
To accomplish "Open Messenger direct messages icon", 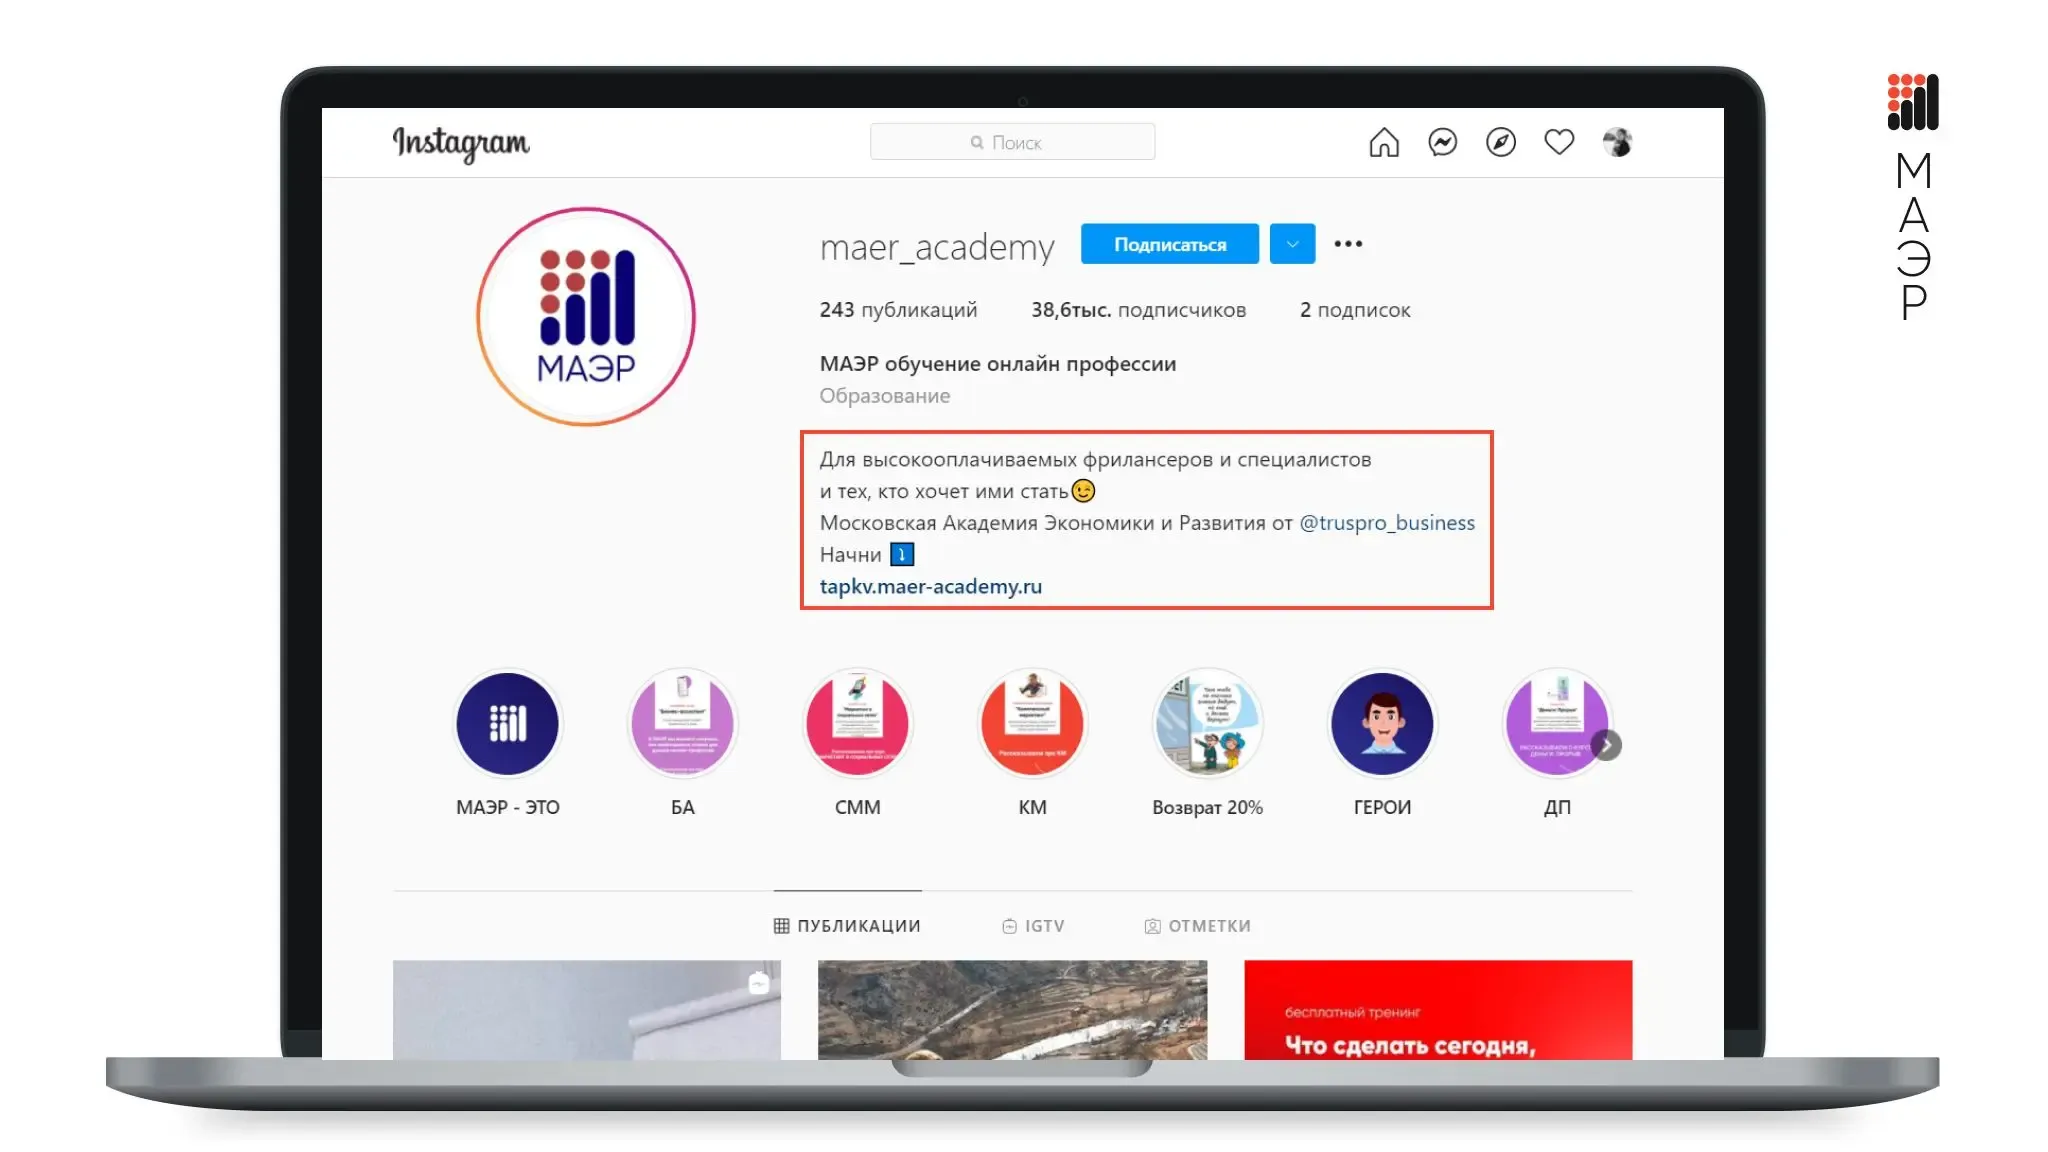I will [x=1442, y=143].
